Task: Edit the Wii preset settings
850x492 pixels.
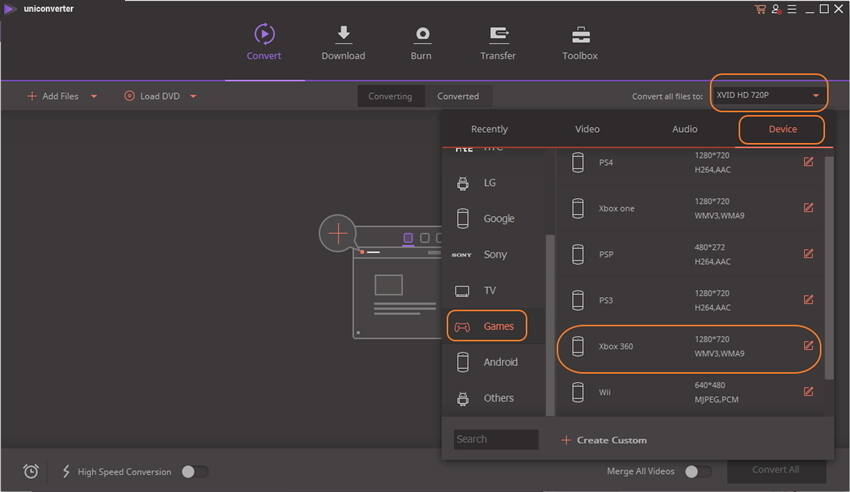Action: tap(808, 392)
